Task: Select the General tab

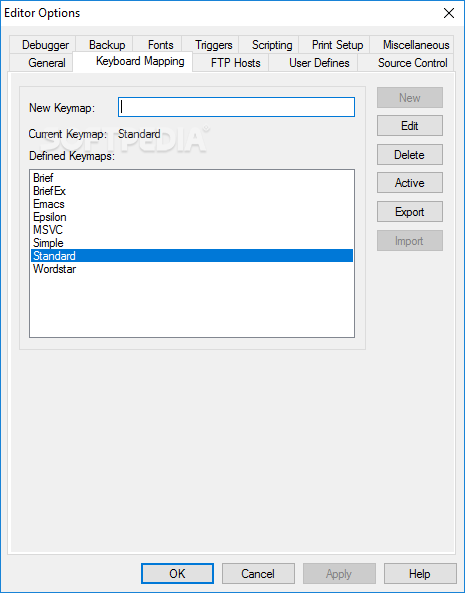Action: click(41, 62)
